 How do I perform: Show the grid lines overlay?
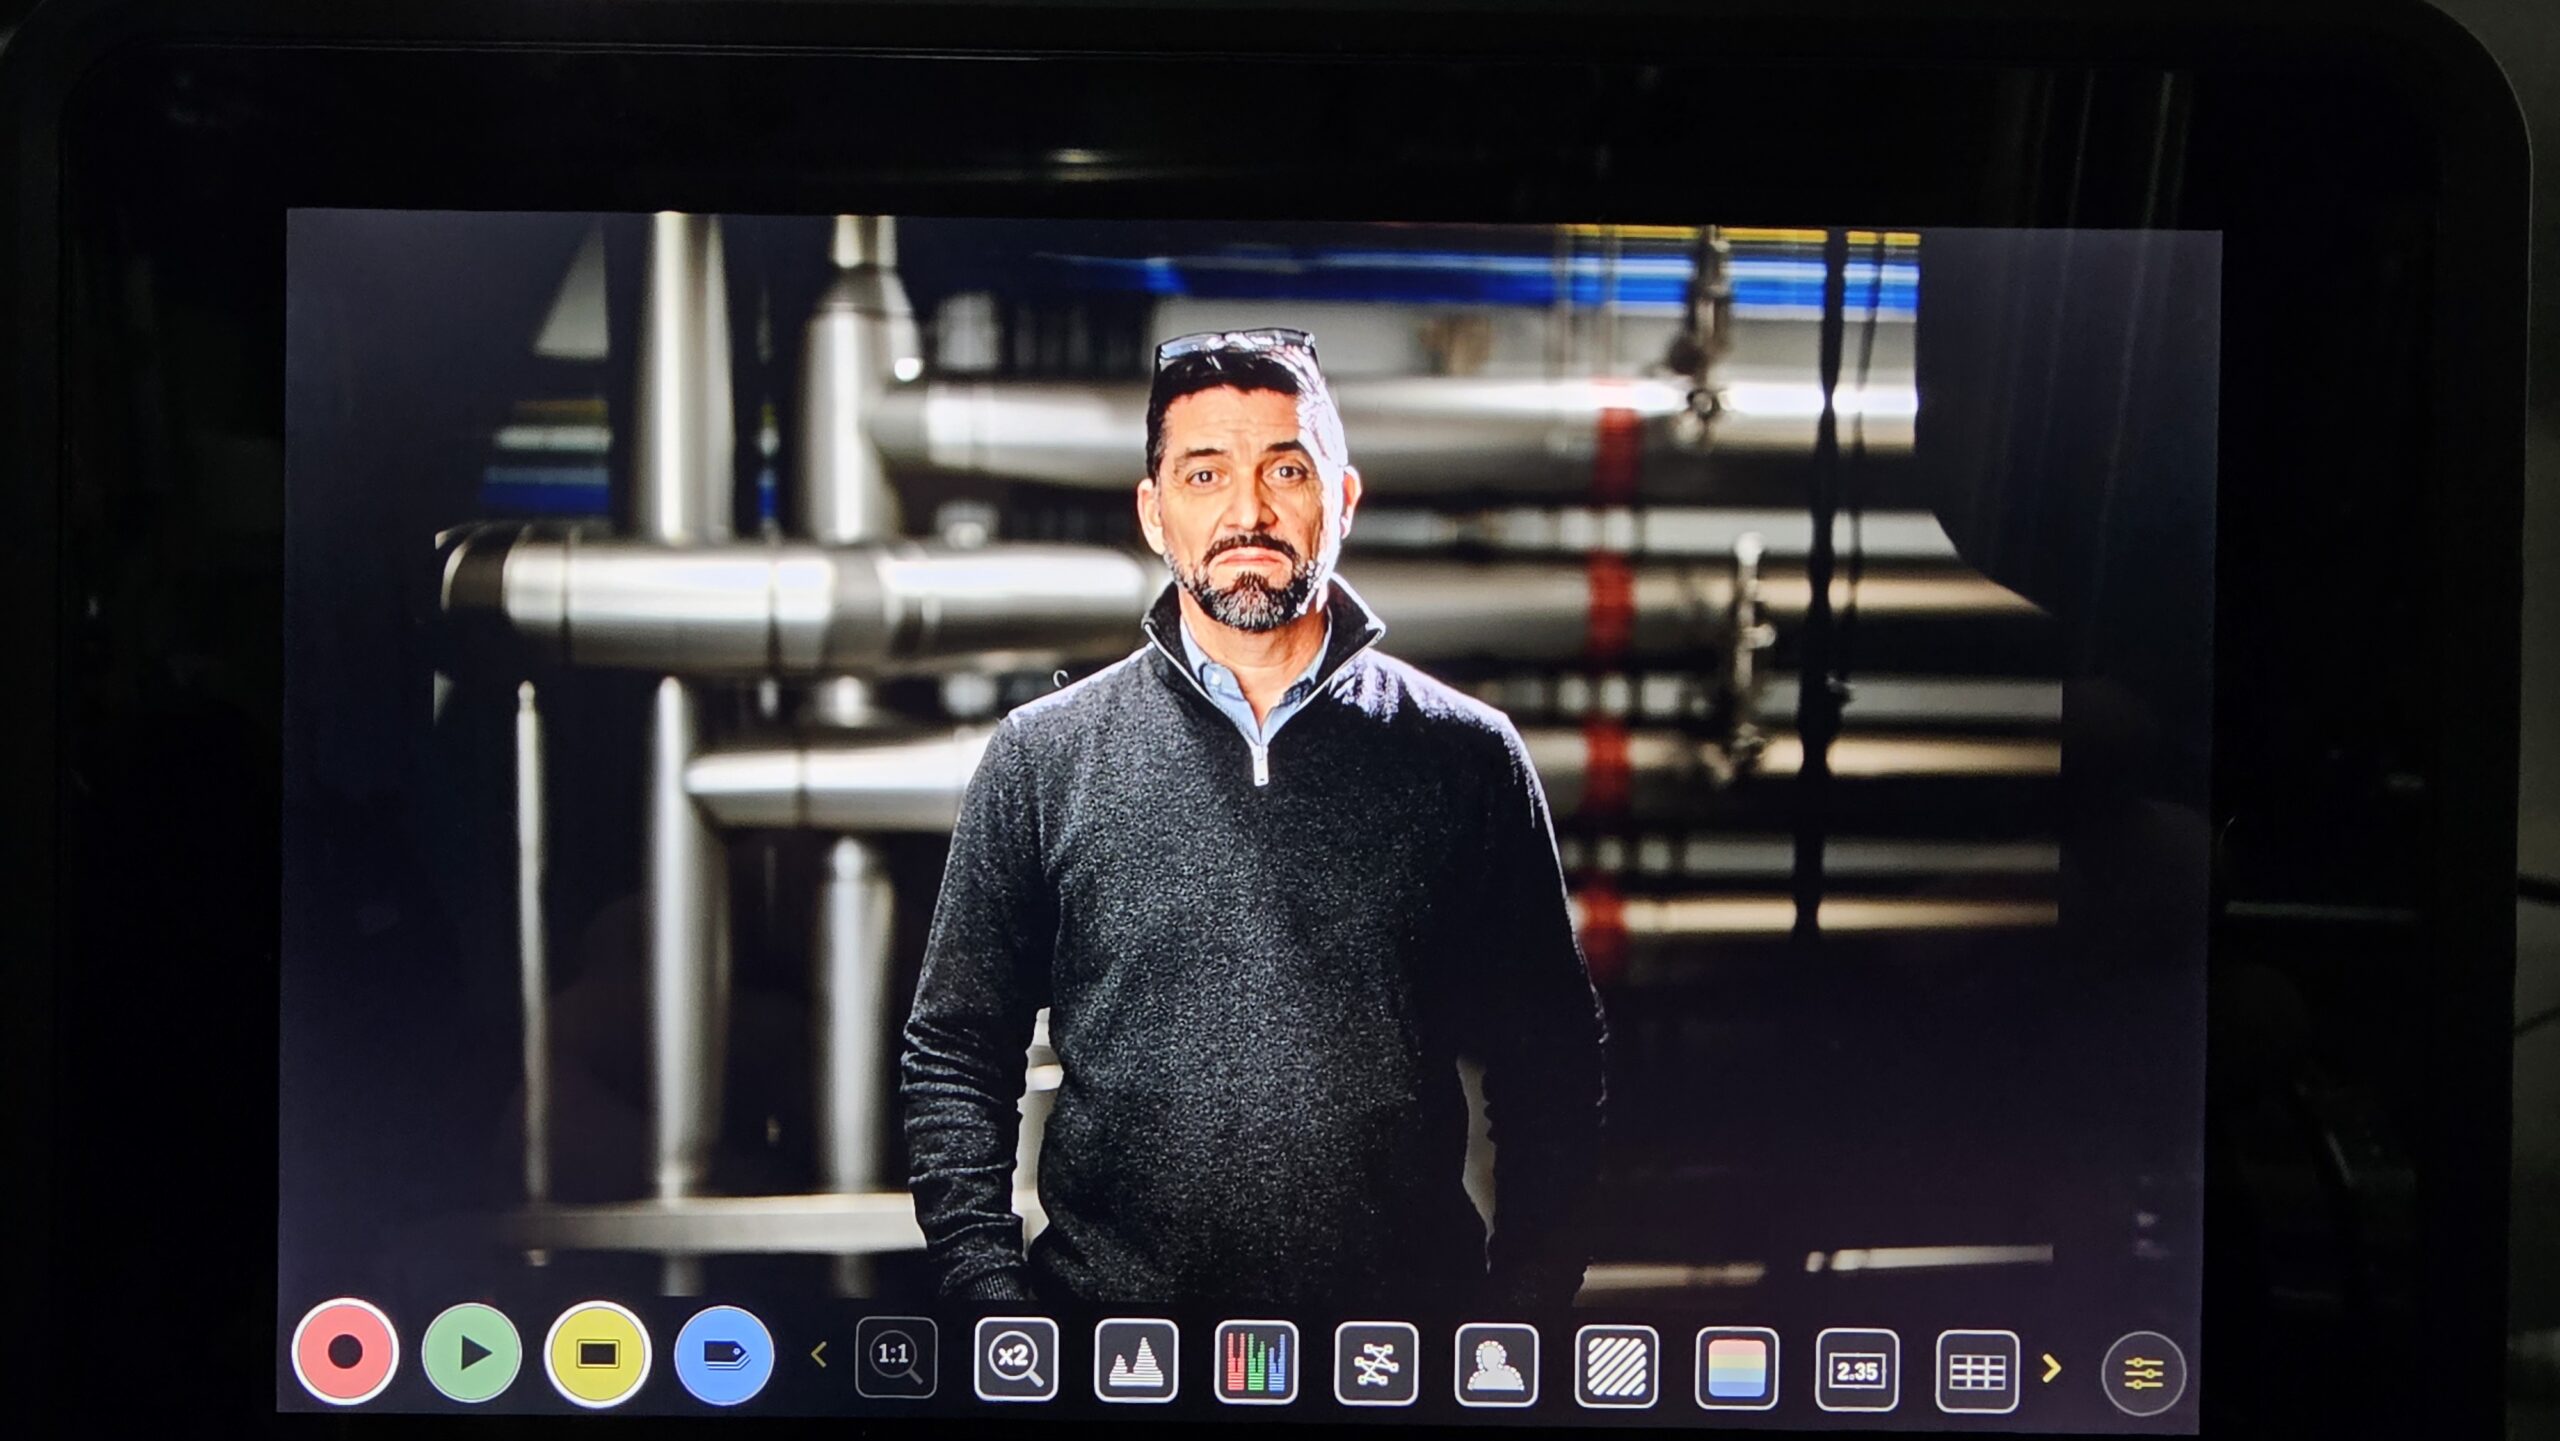(x=1977, y=1372)
